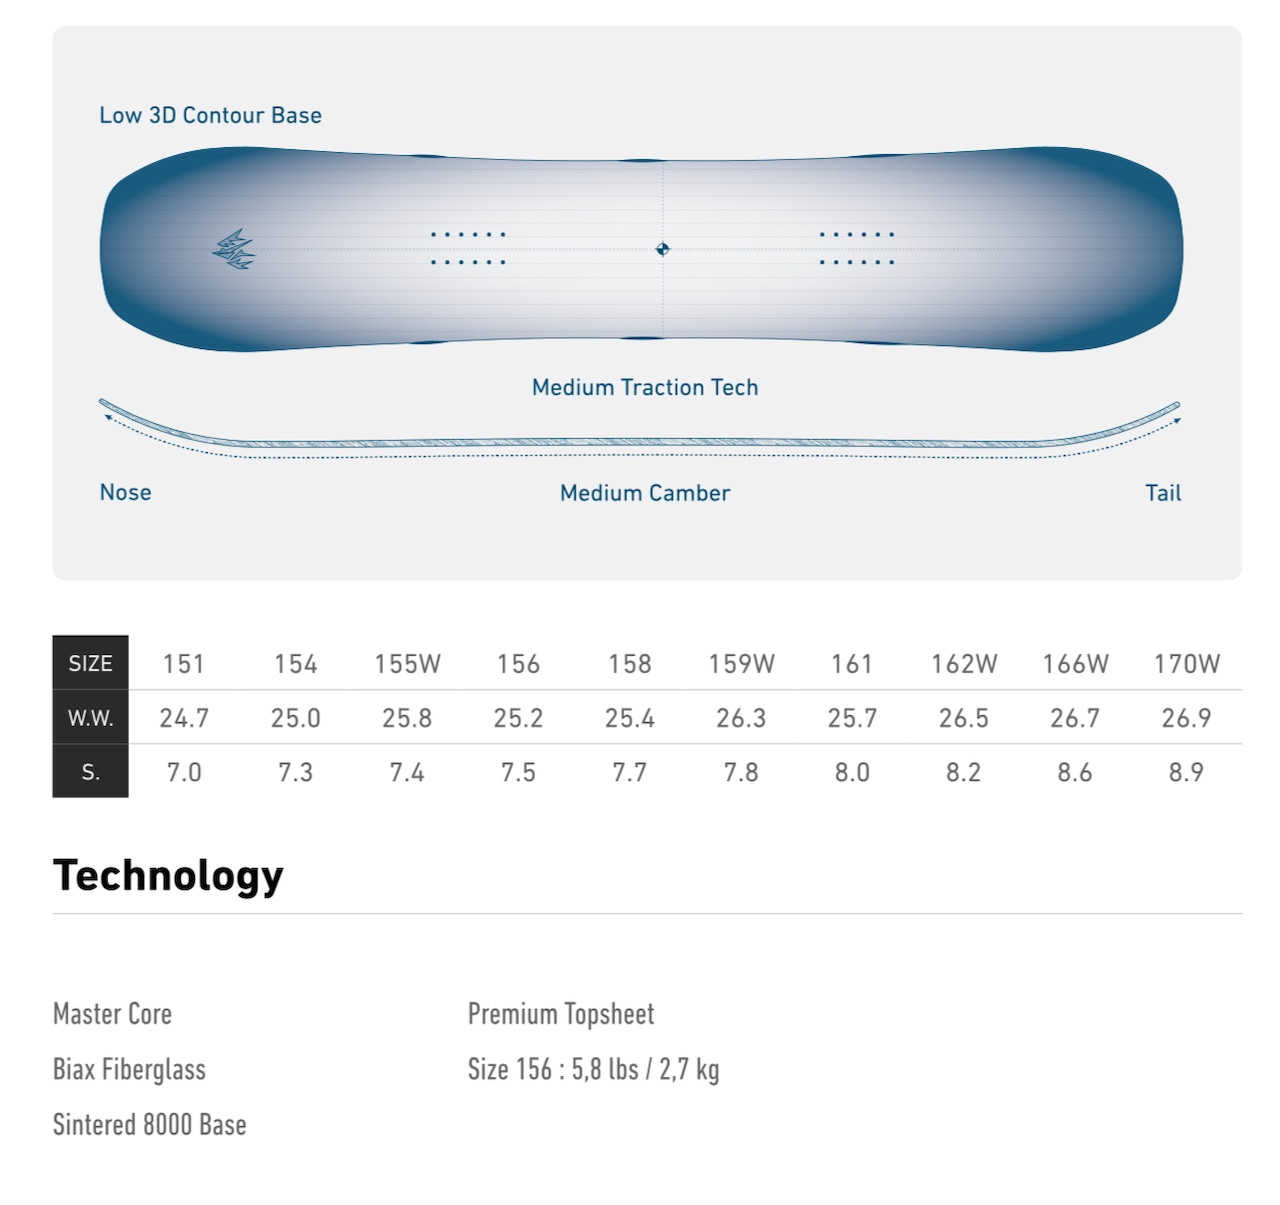Select size 170W column header
The image size is (1280, 1205).
click(1187, 664)
